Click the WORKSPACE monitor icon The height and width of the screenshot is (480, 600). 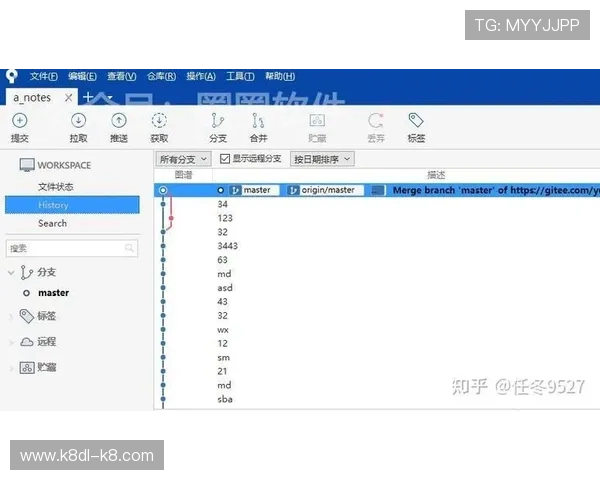tap(27, 165)
